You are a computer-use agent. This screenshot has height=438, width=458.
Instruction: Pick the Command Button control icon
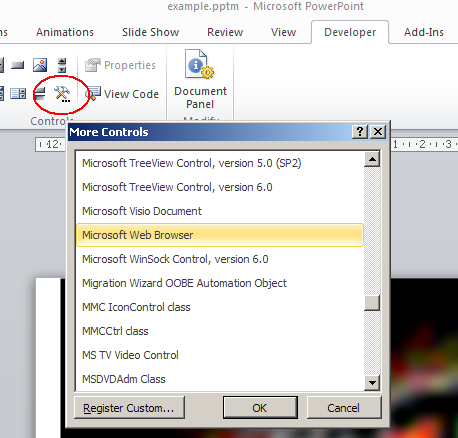(x=18, y=65)
